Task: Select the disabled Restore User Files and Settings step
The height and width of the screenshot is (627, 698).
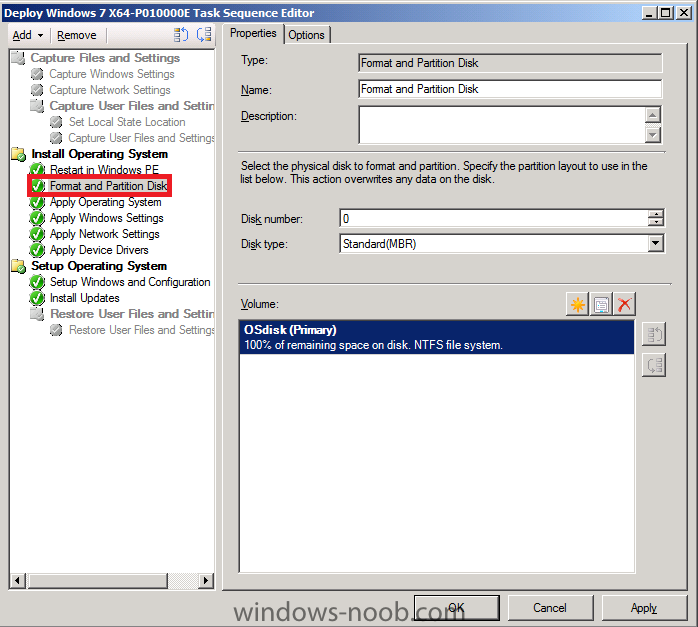Action: [142, 330]
